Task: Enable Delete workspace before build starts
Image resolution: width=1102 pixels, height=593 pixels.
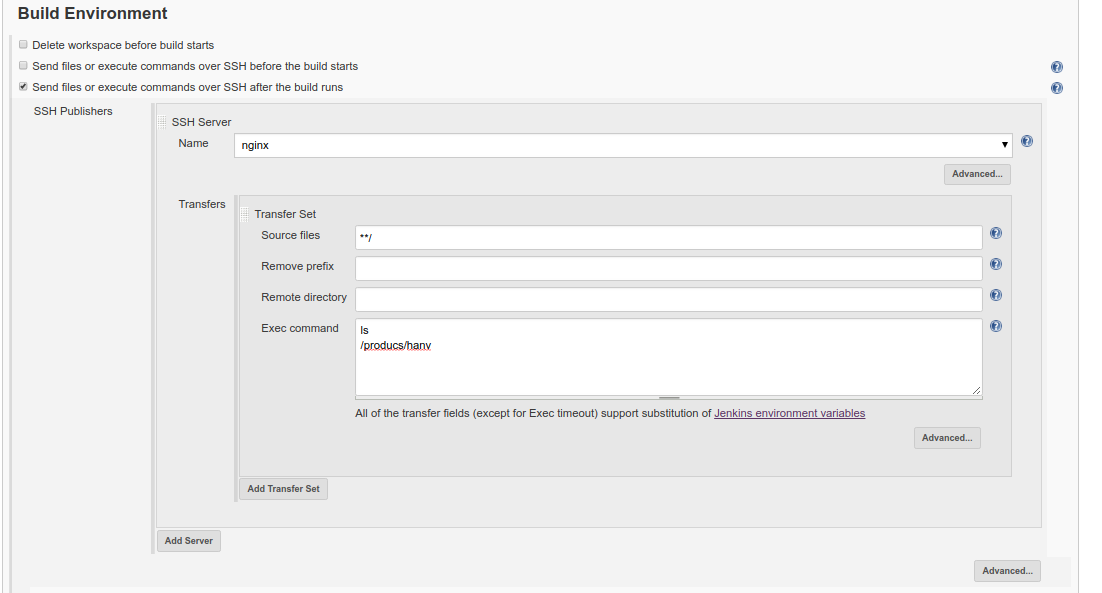Action: point(23,45)
